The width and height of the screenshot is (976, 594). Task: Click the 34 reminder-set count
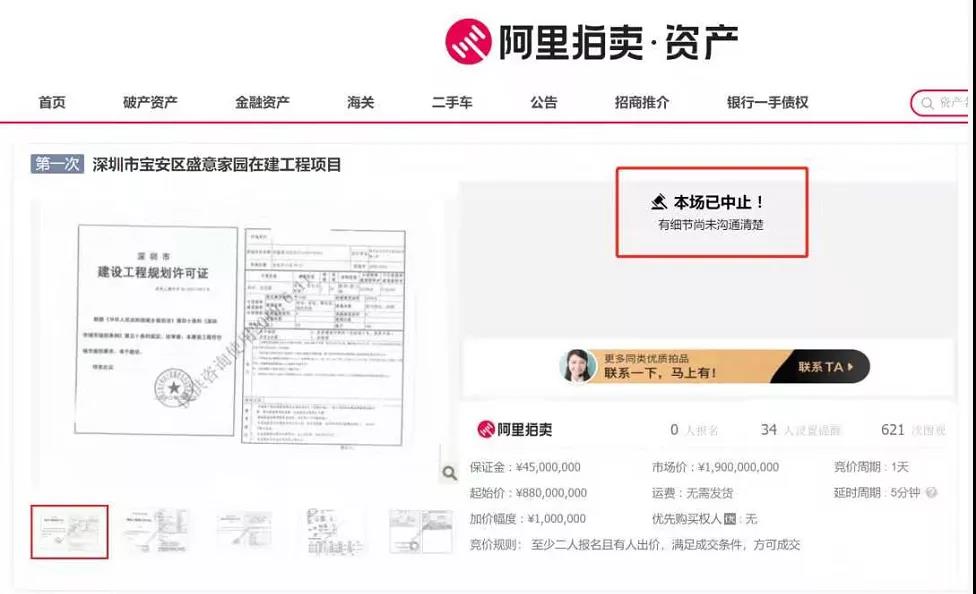point(800,430)
